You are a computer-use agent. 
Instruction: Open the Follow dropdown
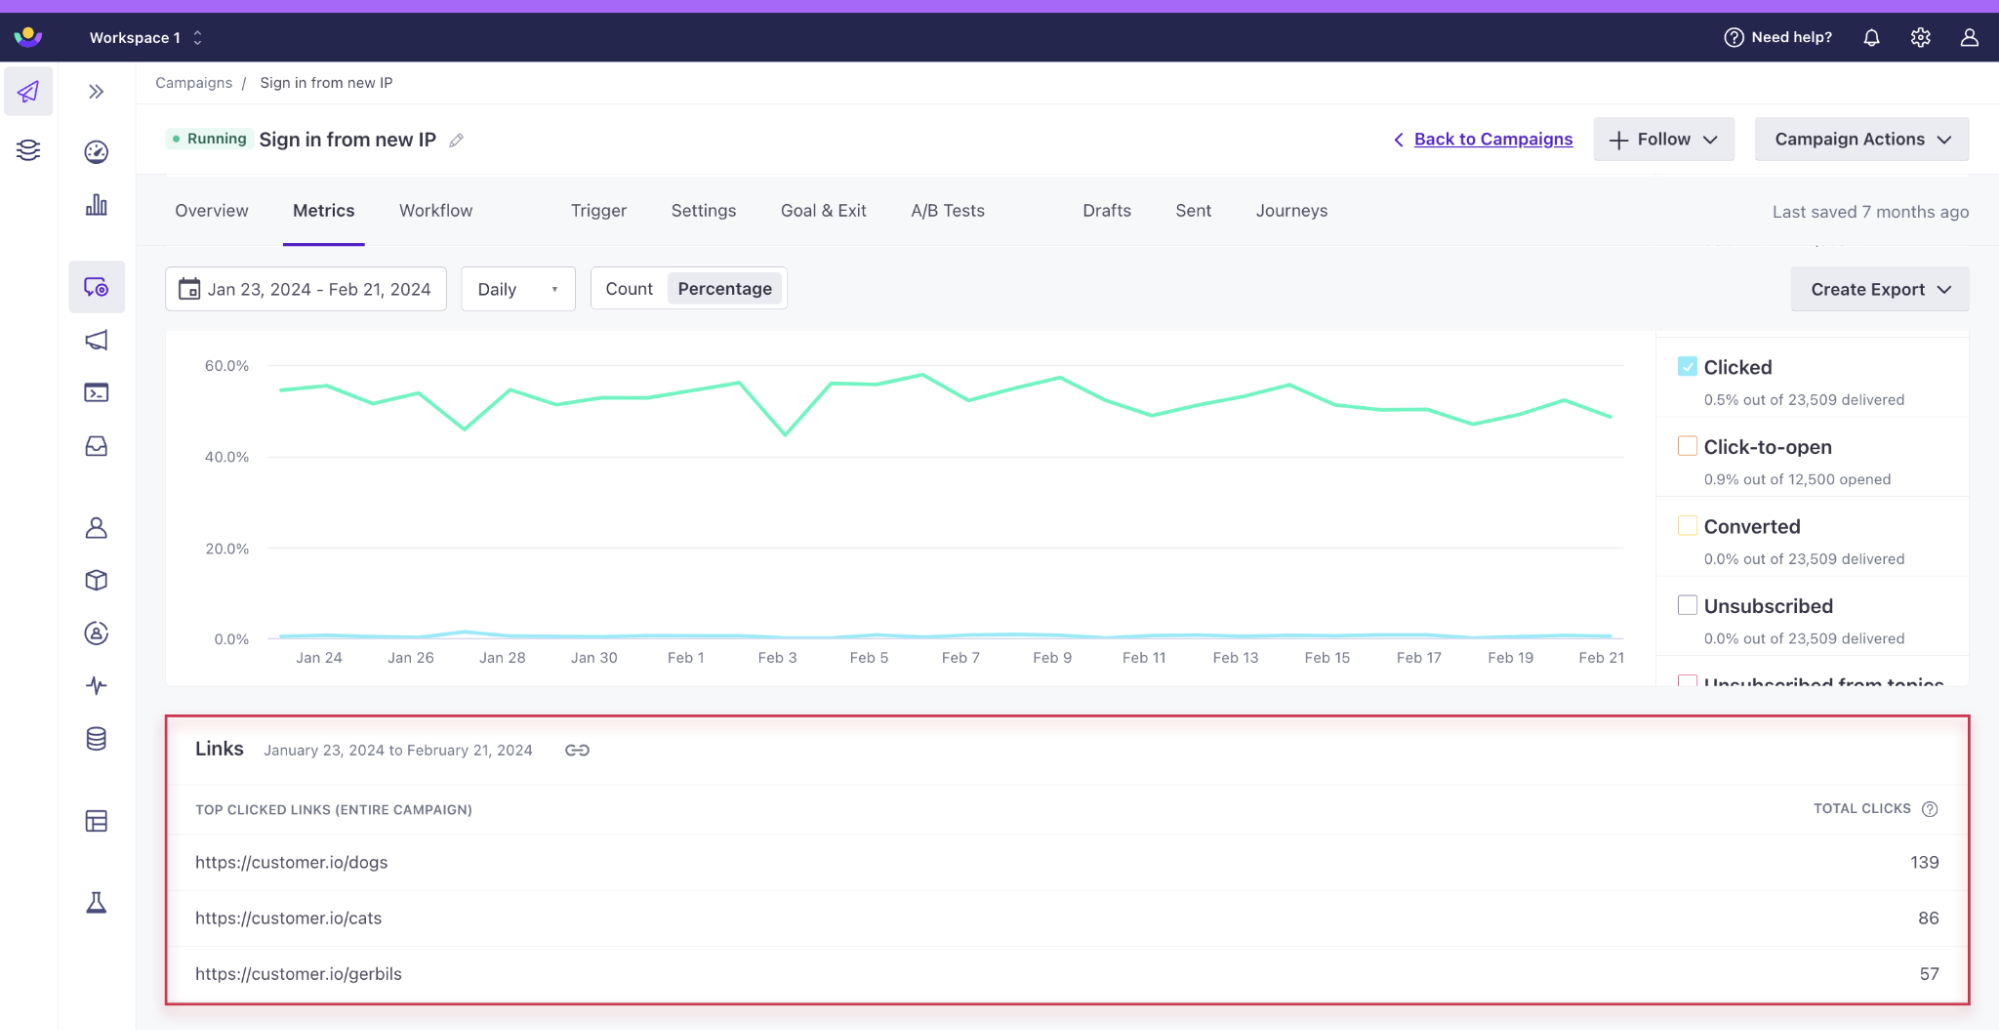pyautogui.click(x=1663, y=139)
